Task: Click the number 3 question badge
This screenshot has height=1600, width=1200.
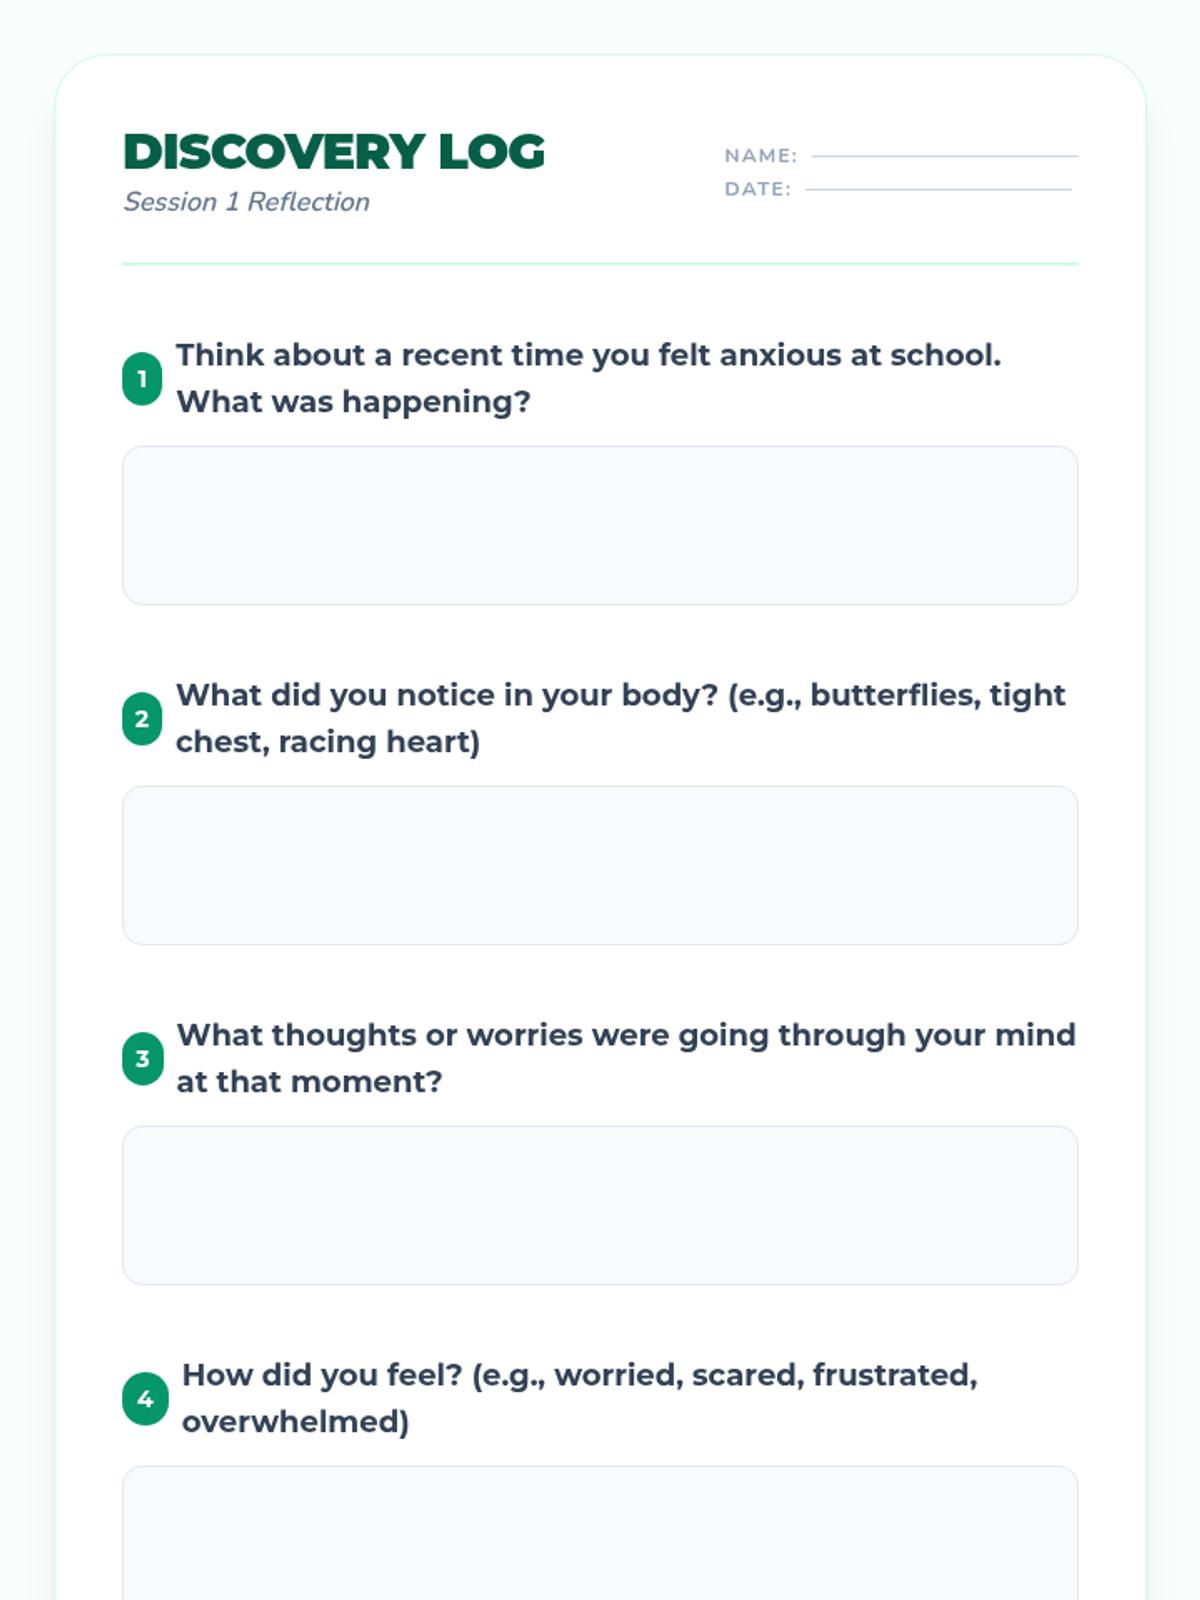Action: coord(142,1059)
